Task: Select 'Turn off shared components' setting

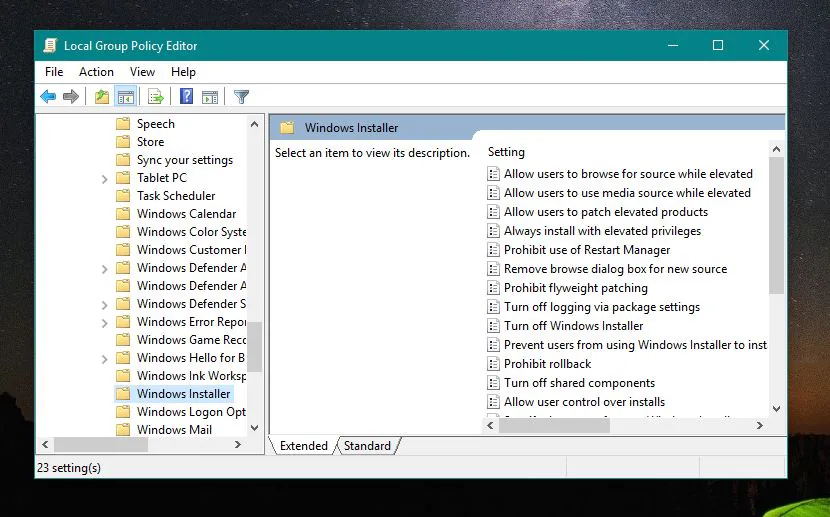Action: [579, 383]
